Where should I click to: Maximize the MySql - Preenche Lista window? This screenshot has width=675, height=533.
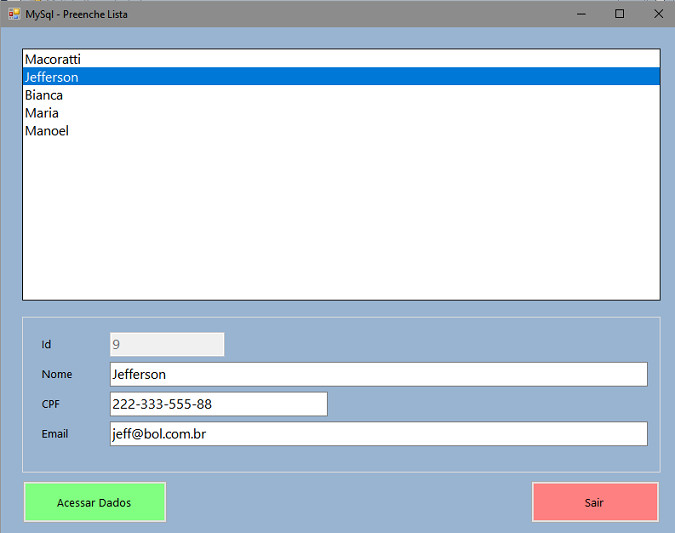coord(619,14)
